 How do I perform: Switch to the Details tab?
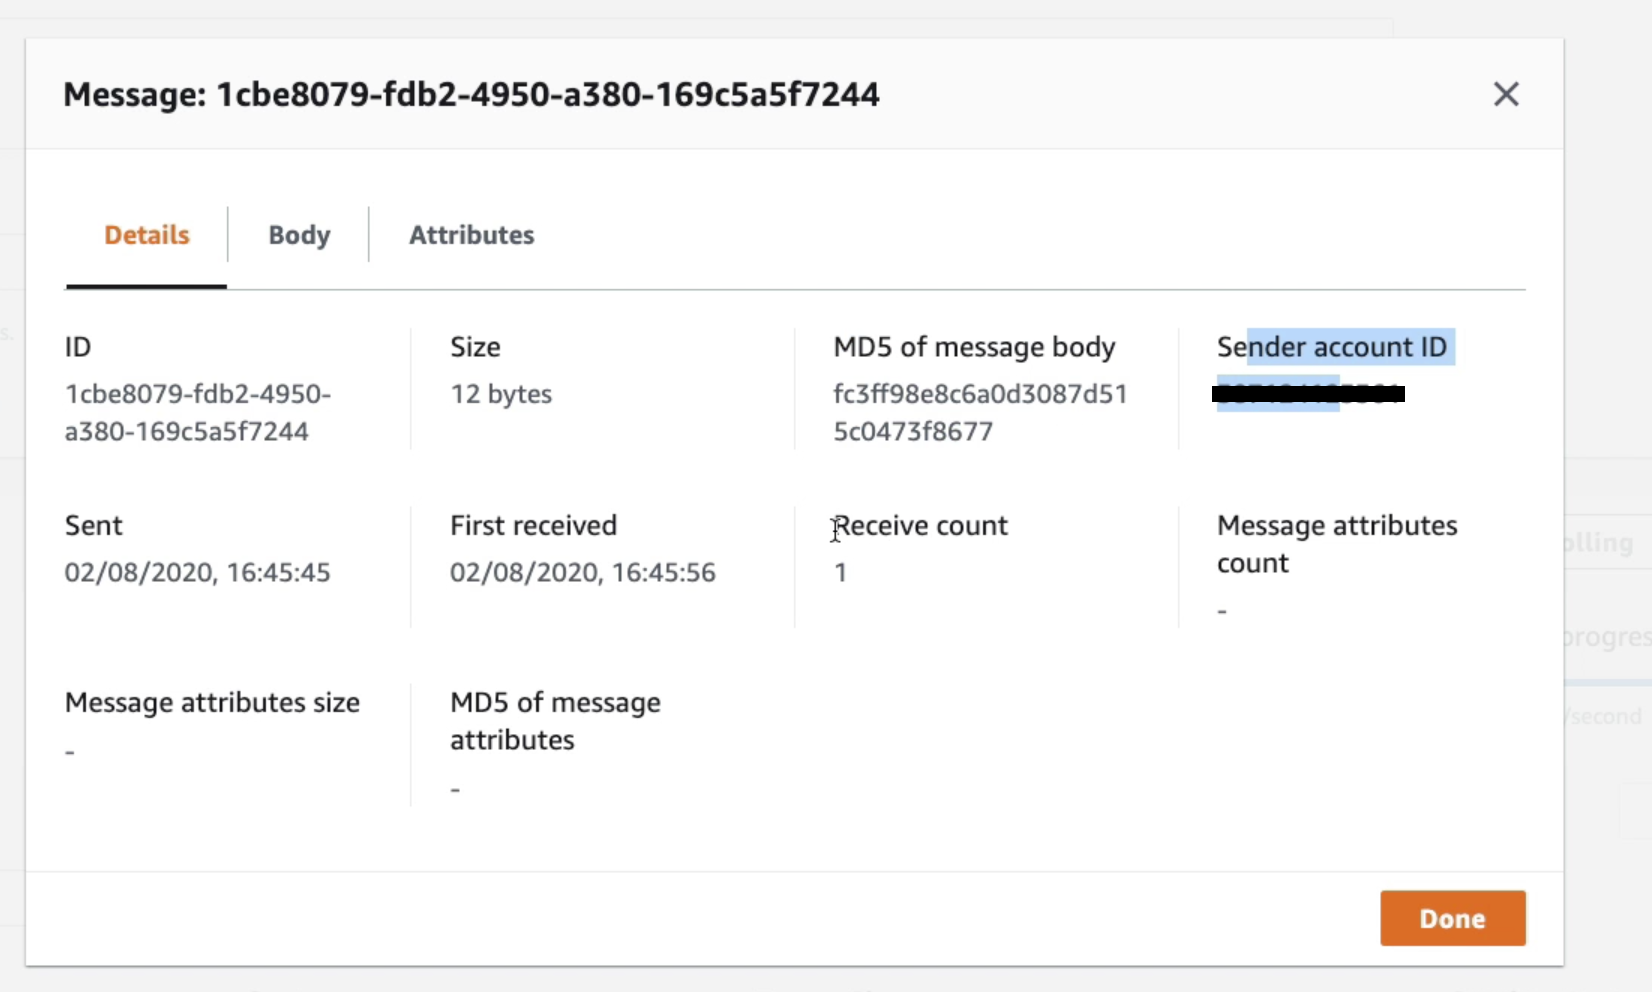click(x=147, y=235)
